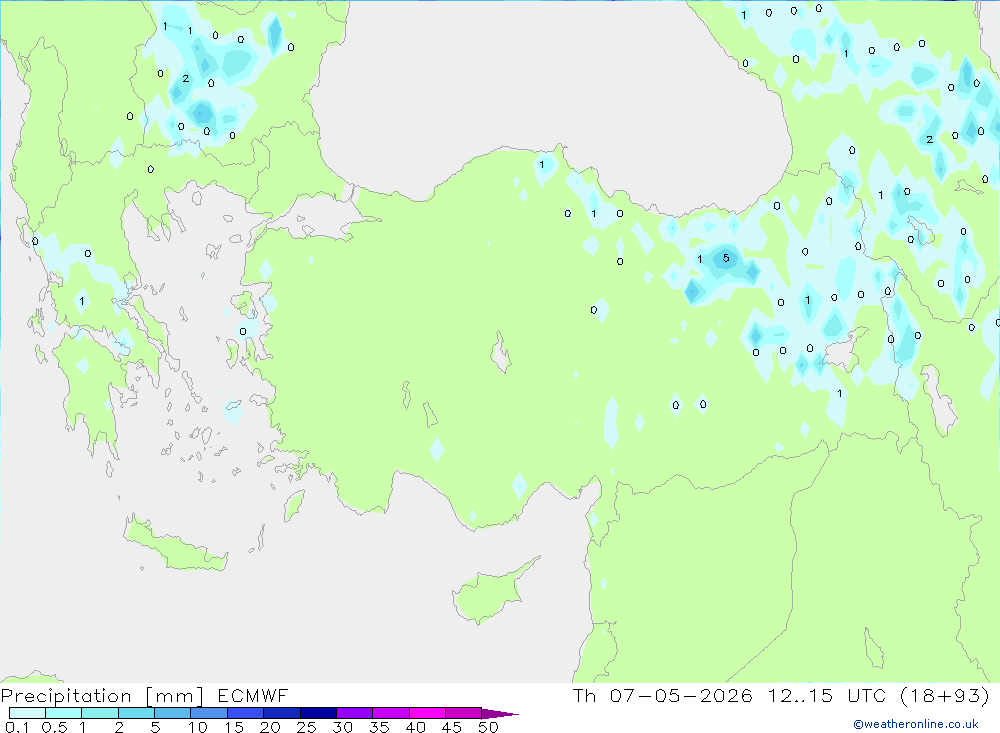The image size is (1000, 733).
Task: Select the 1–2 mm legend swatch
Action: coord(100,713)
